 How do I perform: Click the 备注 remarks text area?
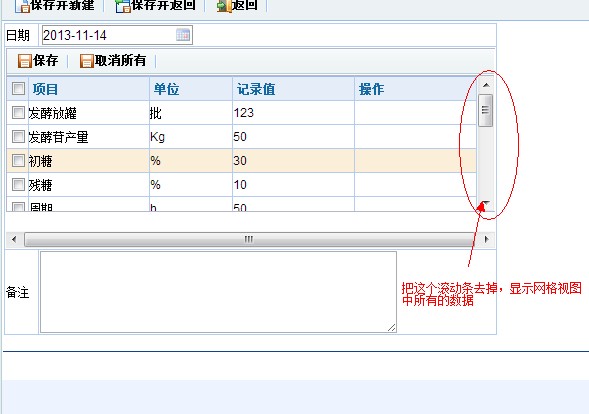[x=218, y=292]
